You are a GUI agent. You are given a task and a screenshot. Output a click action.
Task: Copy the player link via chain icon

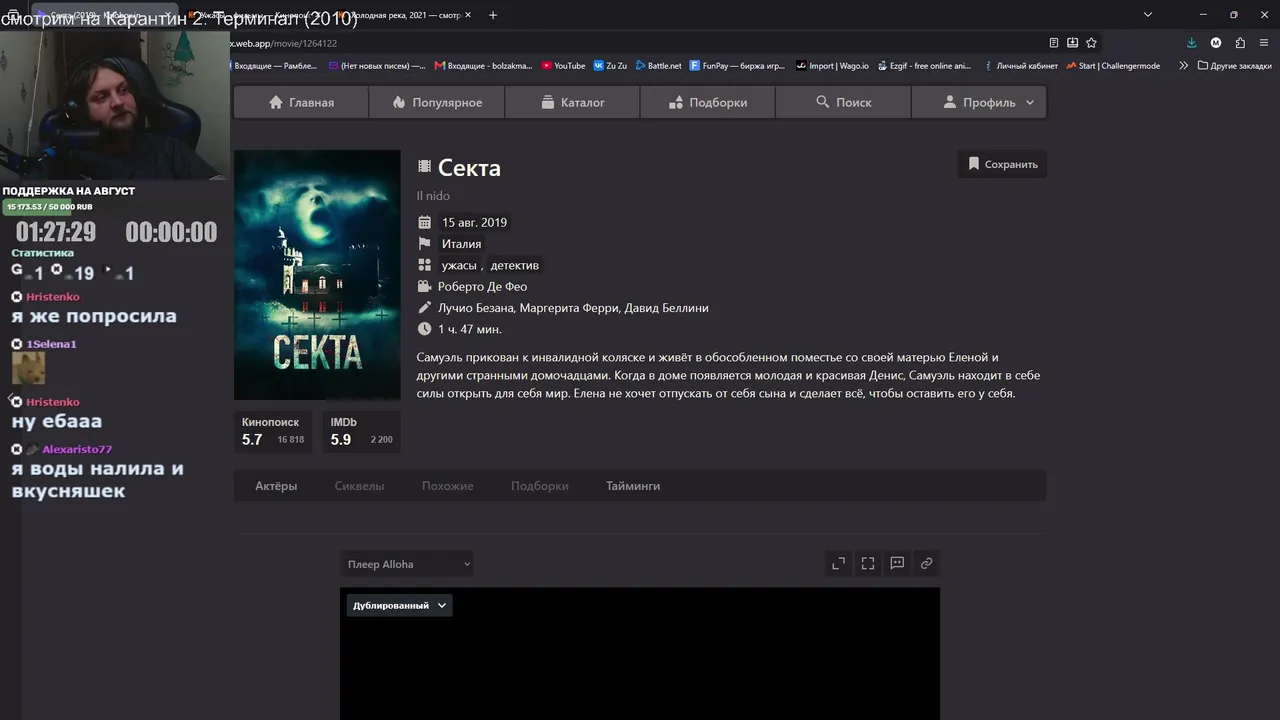click(x=926, y=563)
